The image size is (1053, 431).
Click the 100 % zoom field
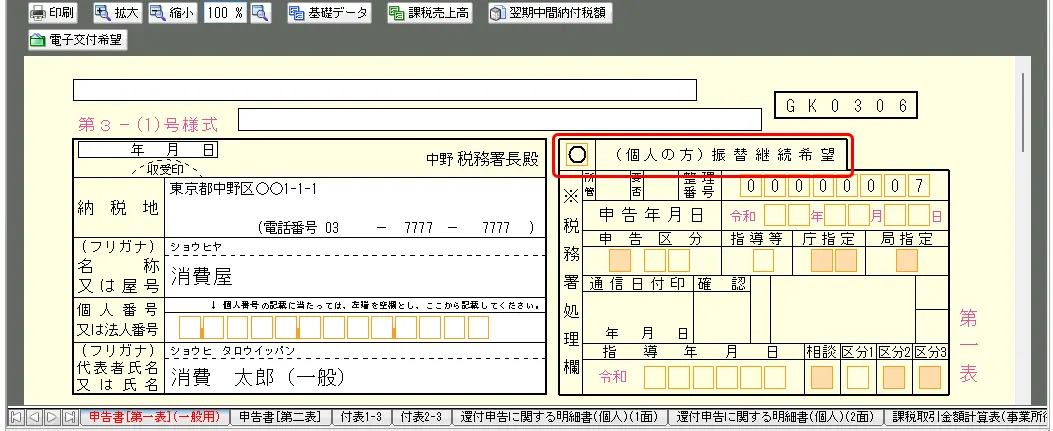(x=224, y=14)
